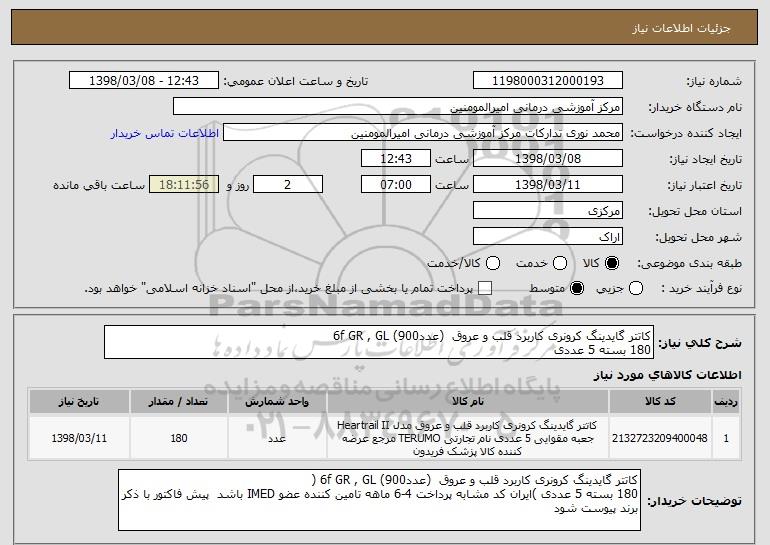Click the buyer organization name field

click(x=398, y=107)
